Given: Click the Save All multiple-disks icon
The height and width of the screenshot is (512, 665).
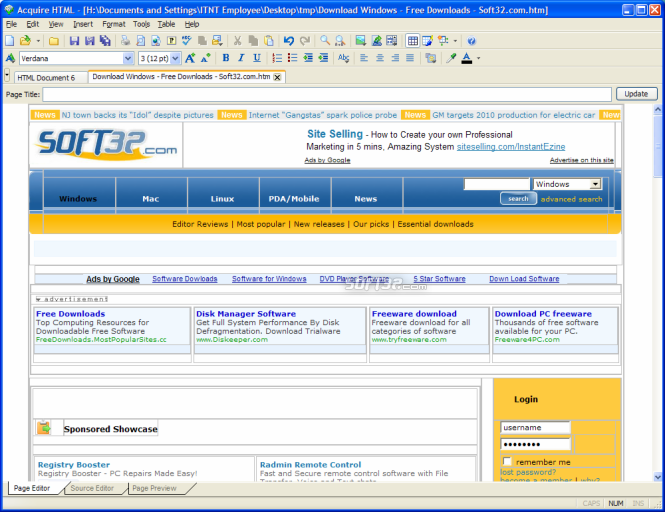Looking at the screenshot, I should tap(105, 41).
